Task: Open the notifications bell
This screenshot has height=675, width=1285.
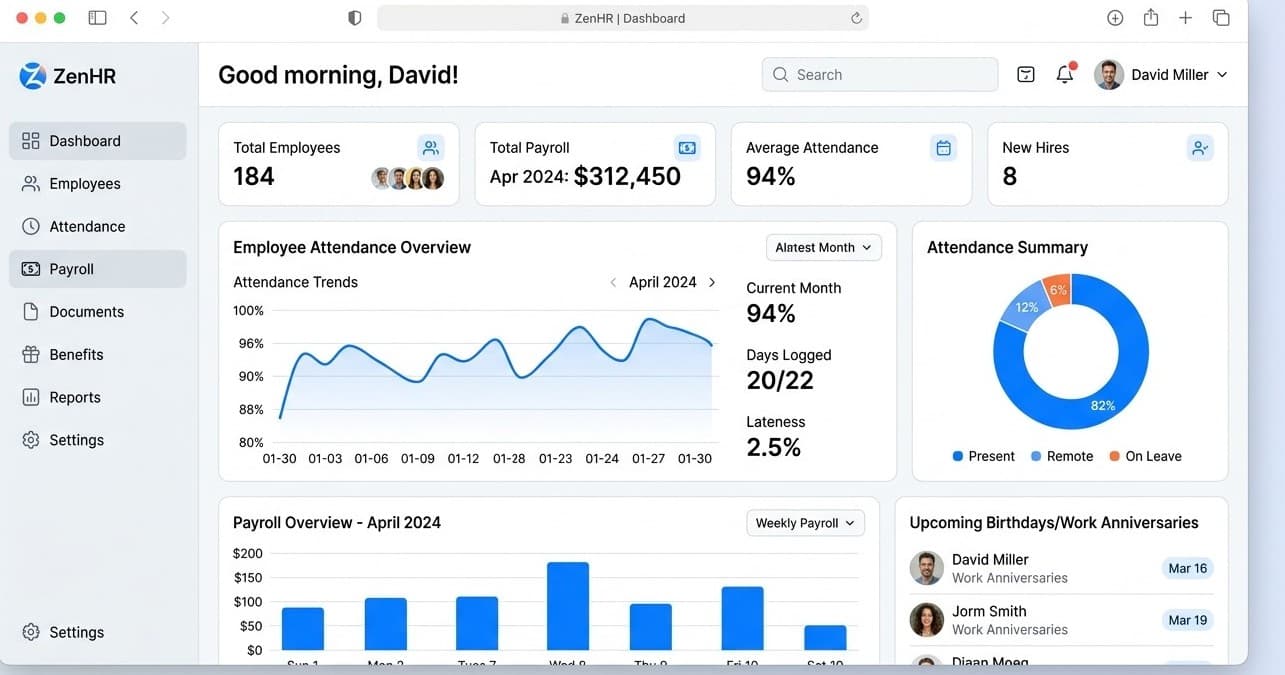Action: [1065, 75]
